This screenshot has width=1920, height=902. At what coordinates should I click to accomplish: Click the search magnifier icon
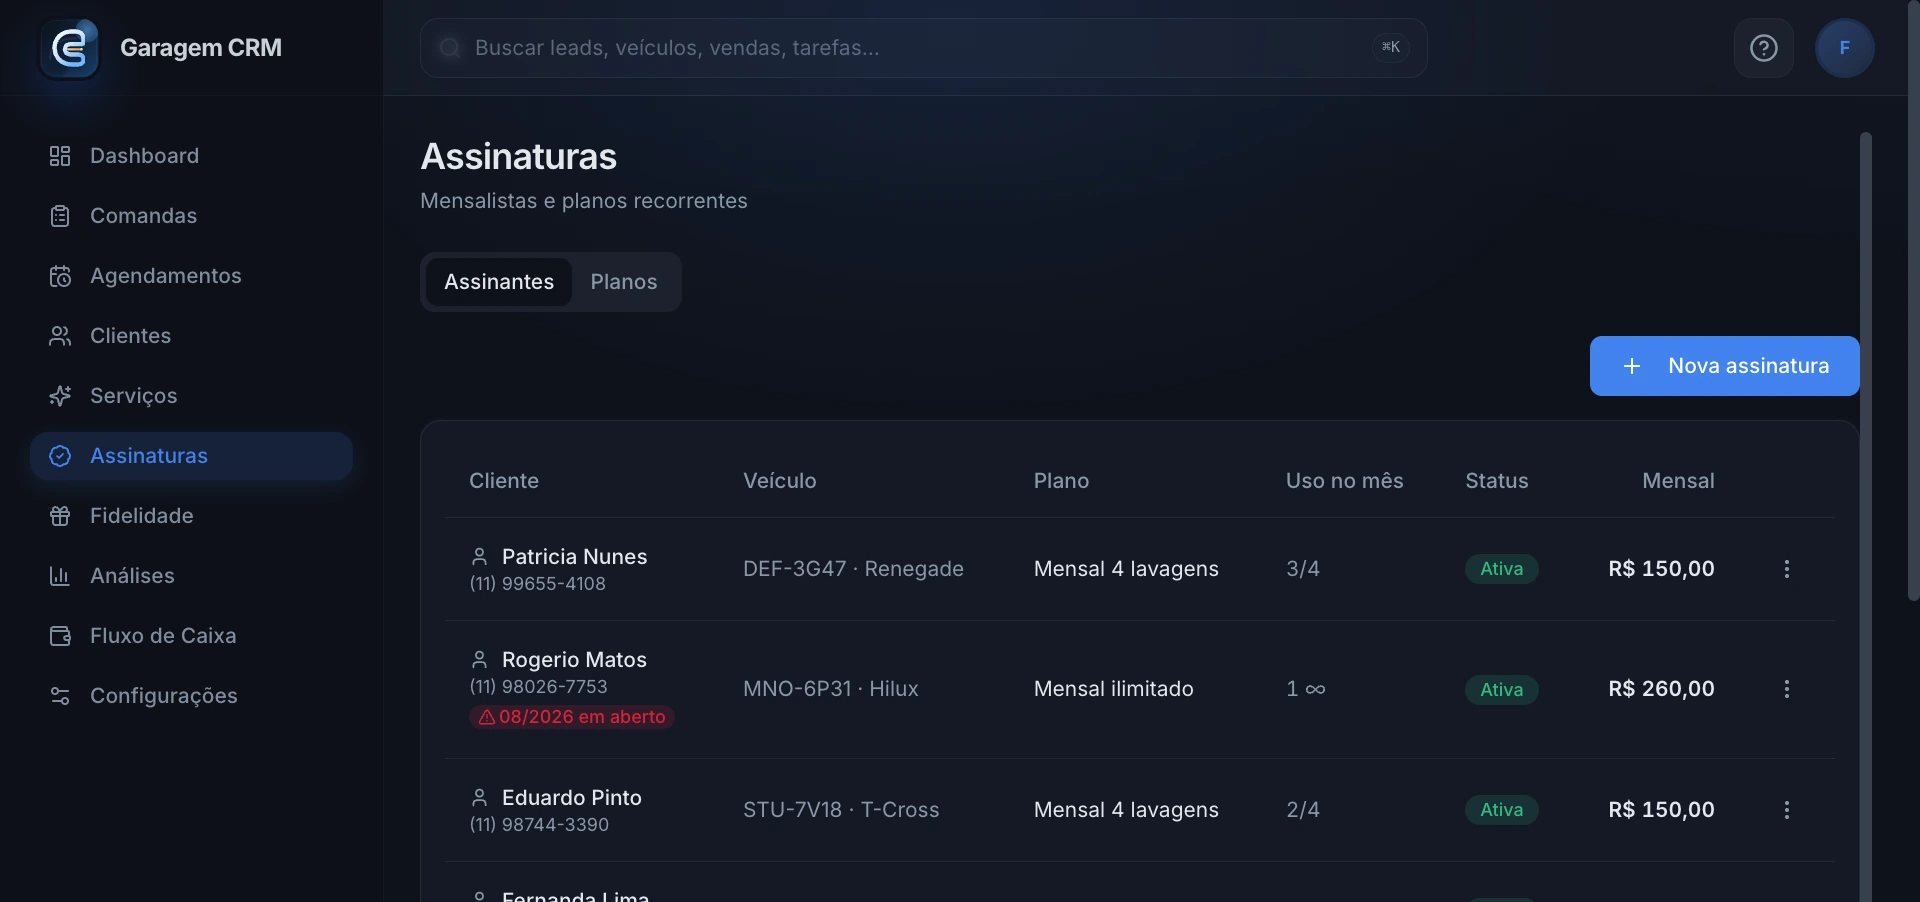click(x=450, y=48)
